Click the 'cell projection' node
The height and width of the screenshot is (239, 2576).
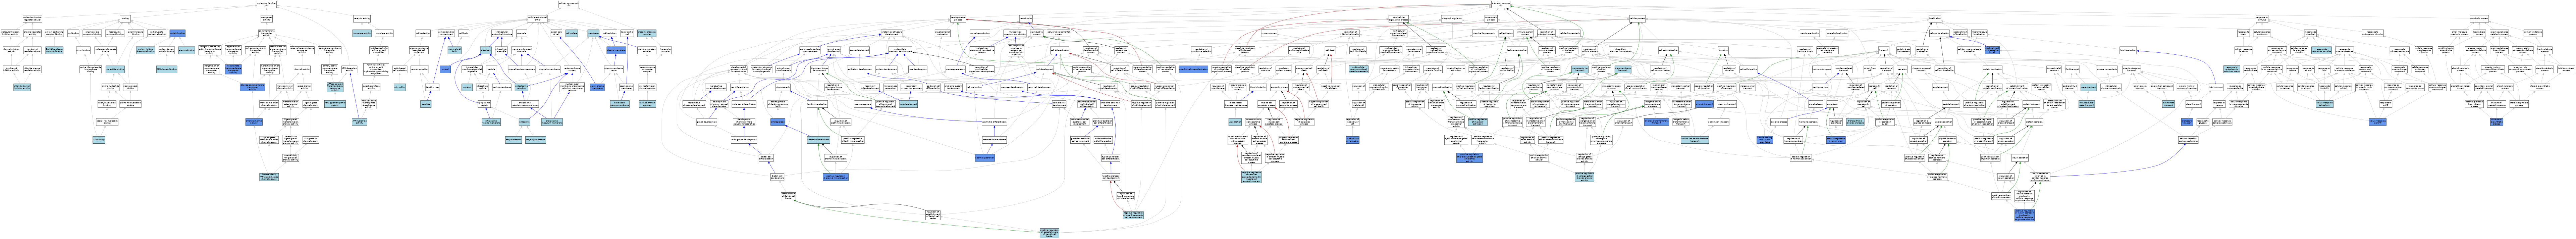(x=423, y=33)
